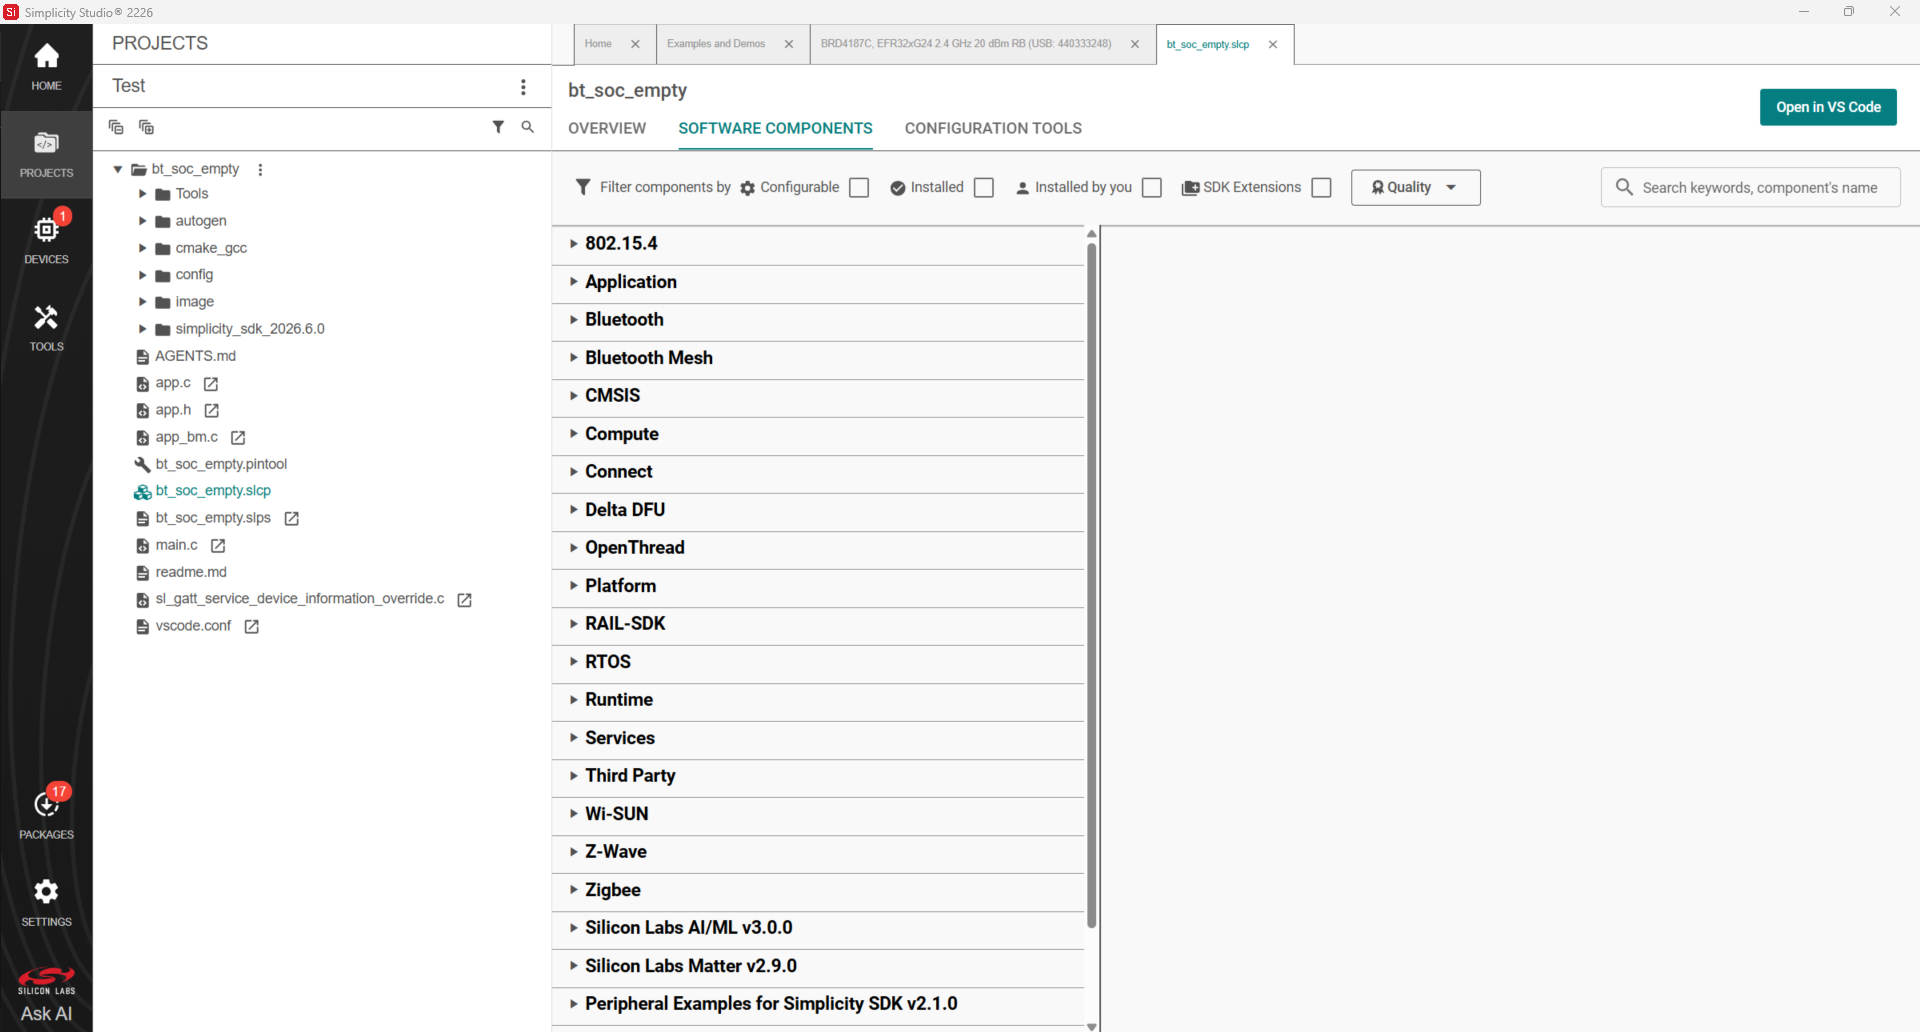The image size is (1920, 1032).
Task: Switch to the Configuration Tools tab
Action: (993, 128)
